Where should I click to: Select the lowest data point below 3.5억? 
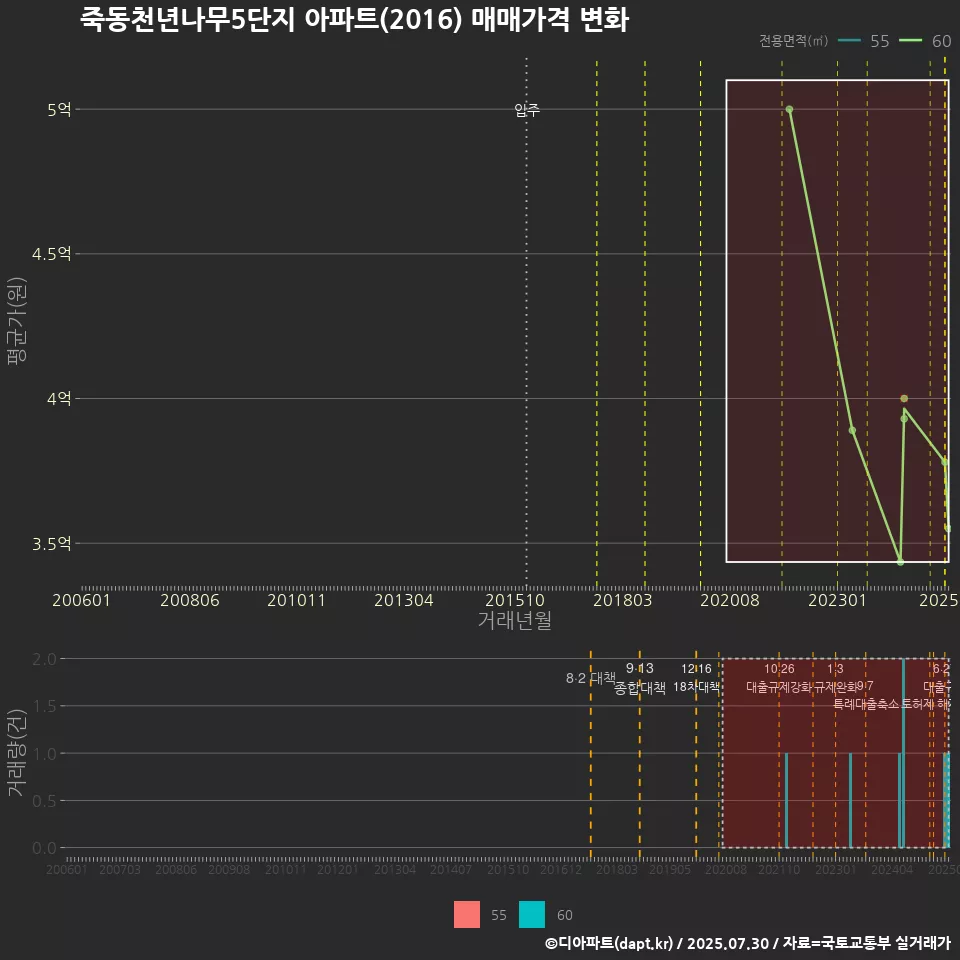click(x=900, y=561)
